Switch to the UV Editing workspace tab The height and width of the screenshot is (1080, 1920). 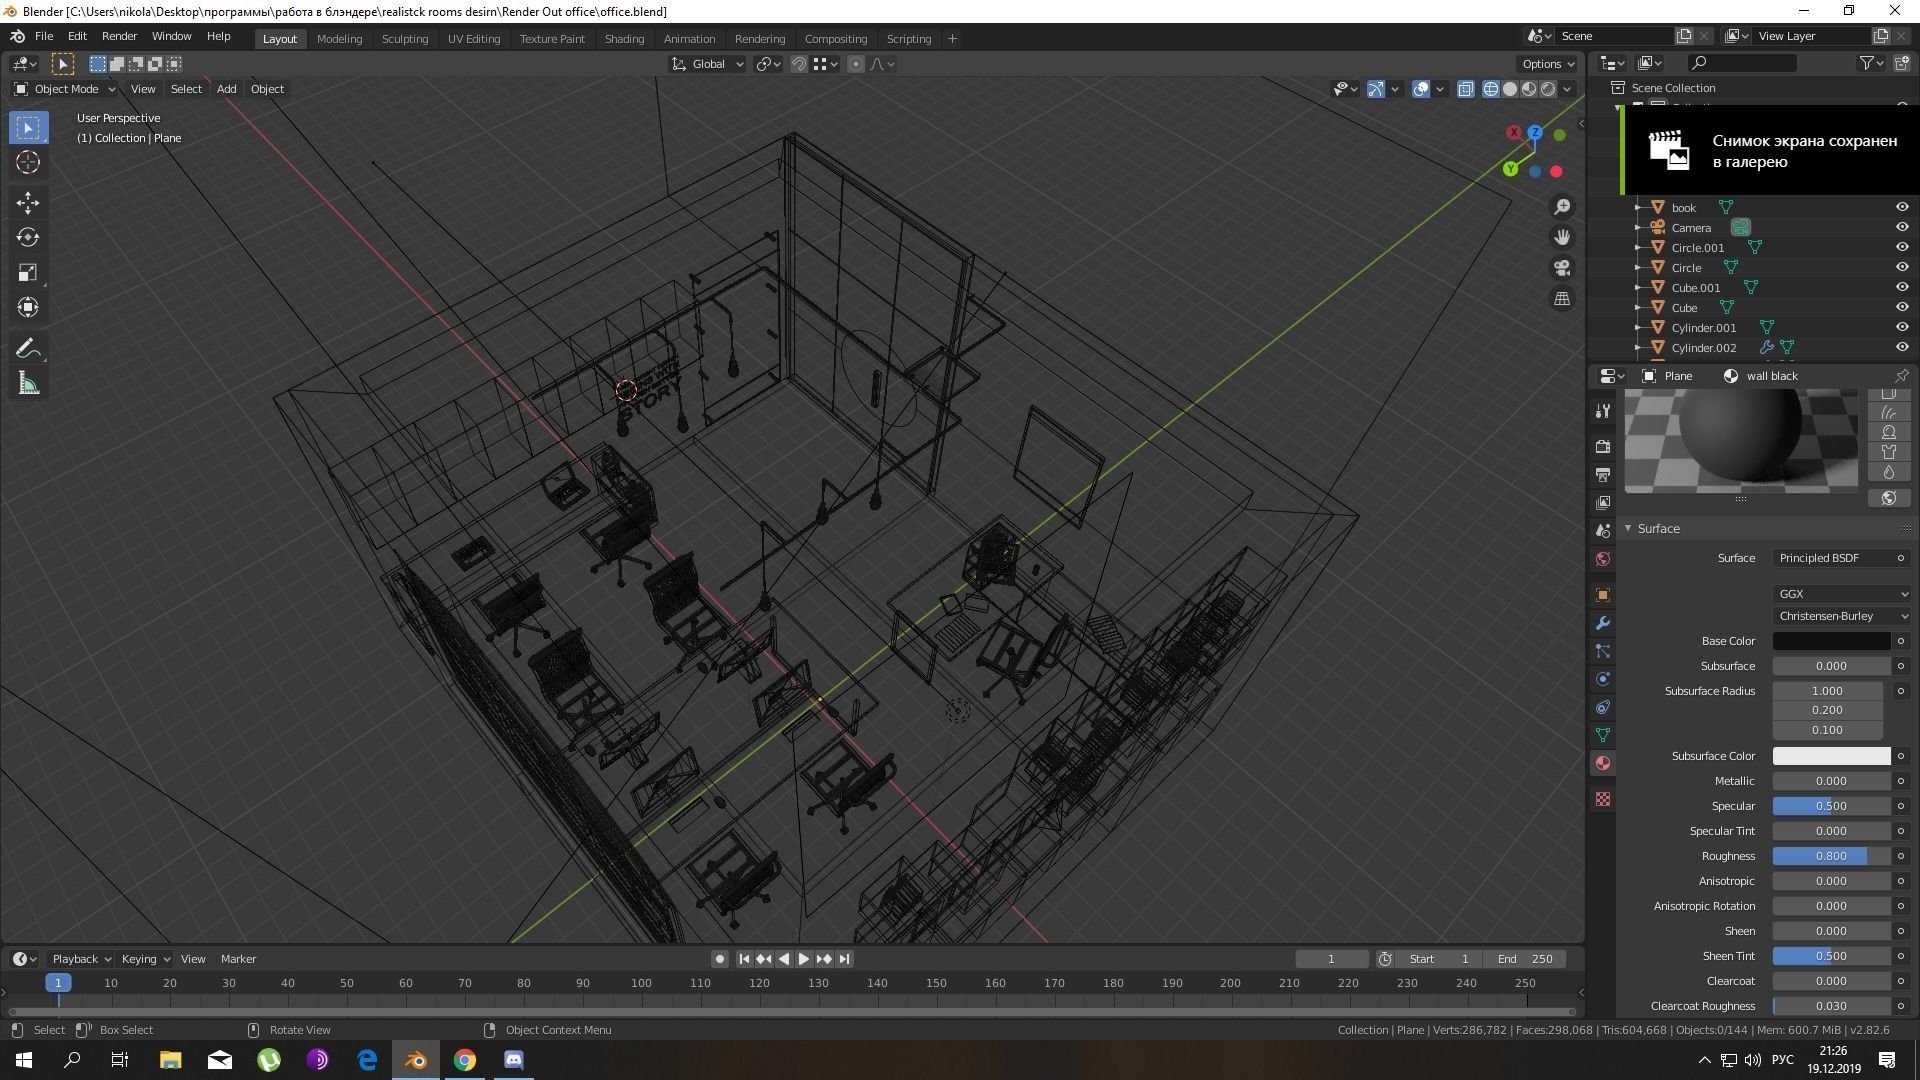click(x=474, y=39)
